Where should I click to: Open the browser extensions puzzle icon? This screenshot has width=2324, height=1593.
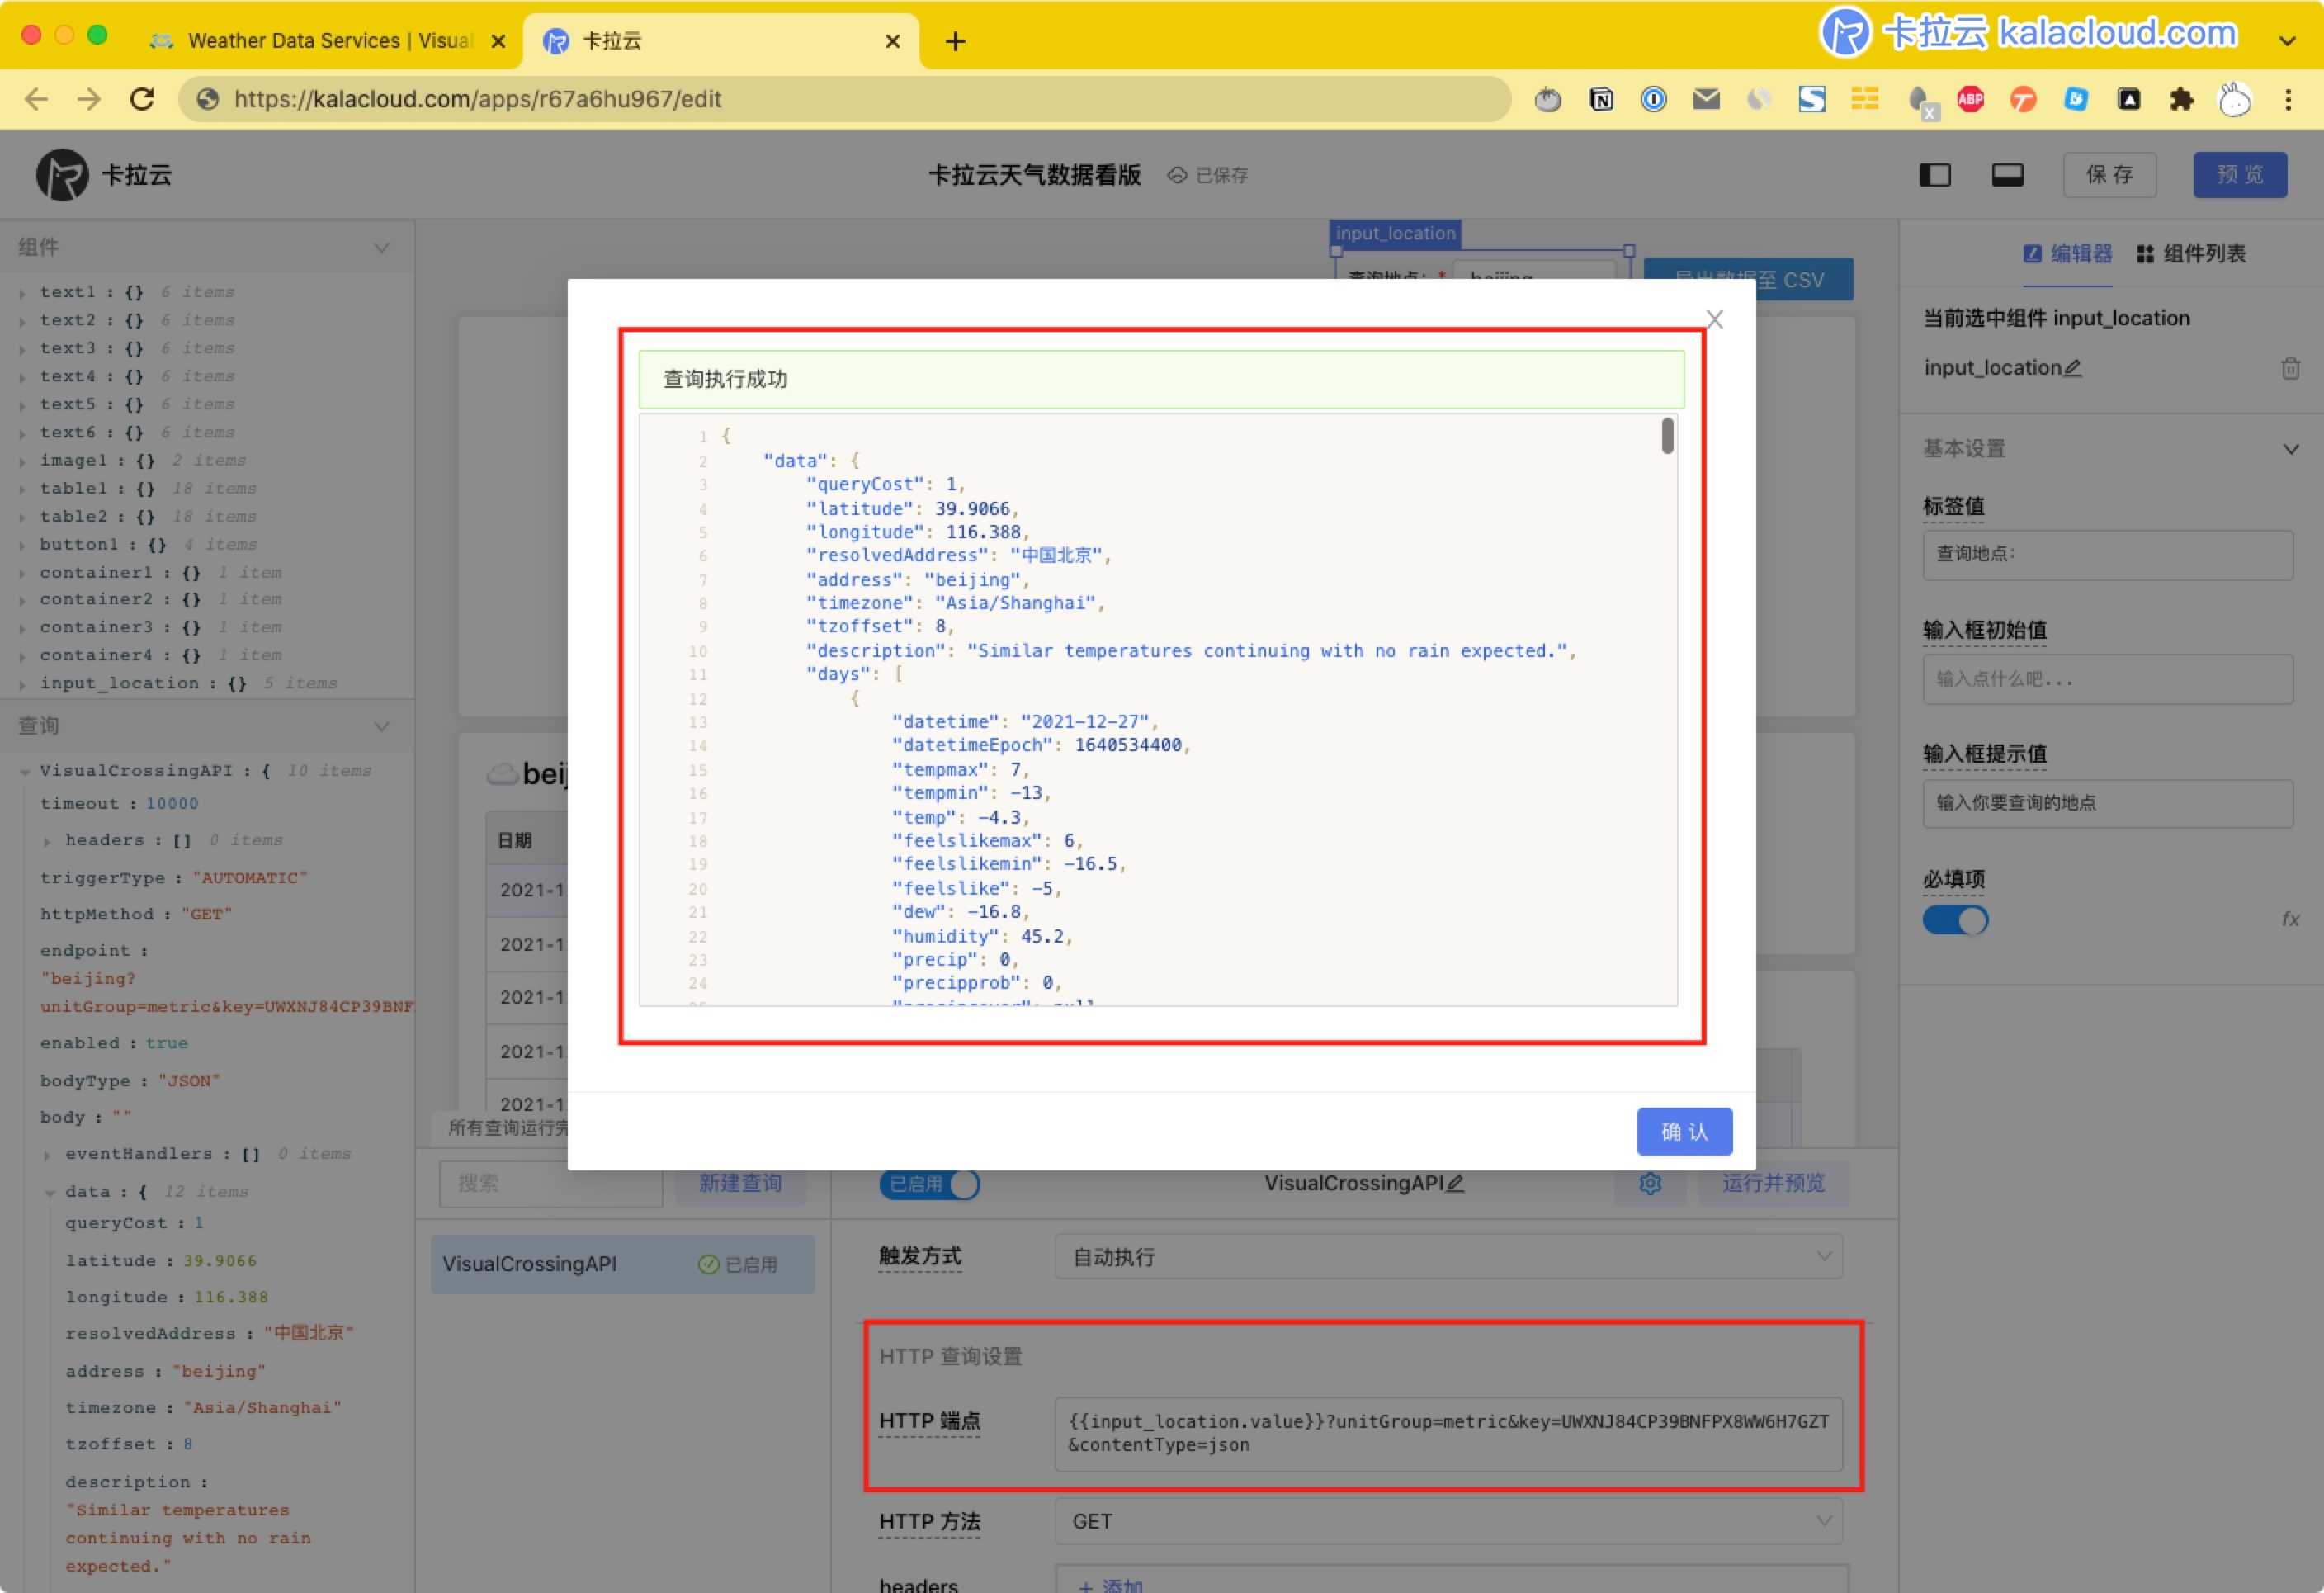coord(2181,99)
